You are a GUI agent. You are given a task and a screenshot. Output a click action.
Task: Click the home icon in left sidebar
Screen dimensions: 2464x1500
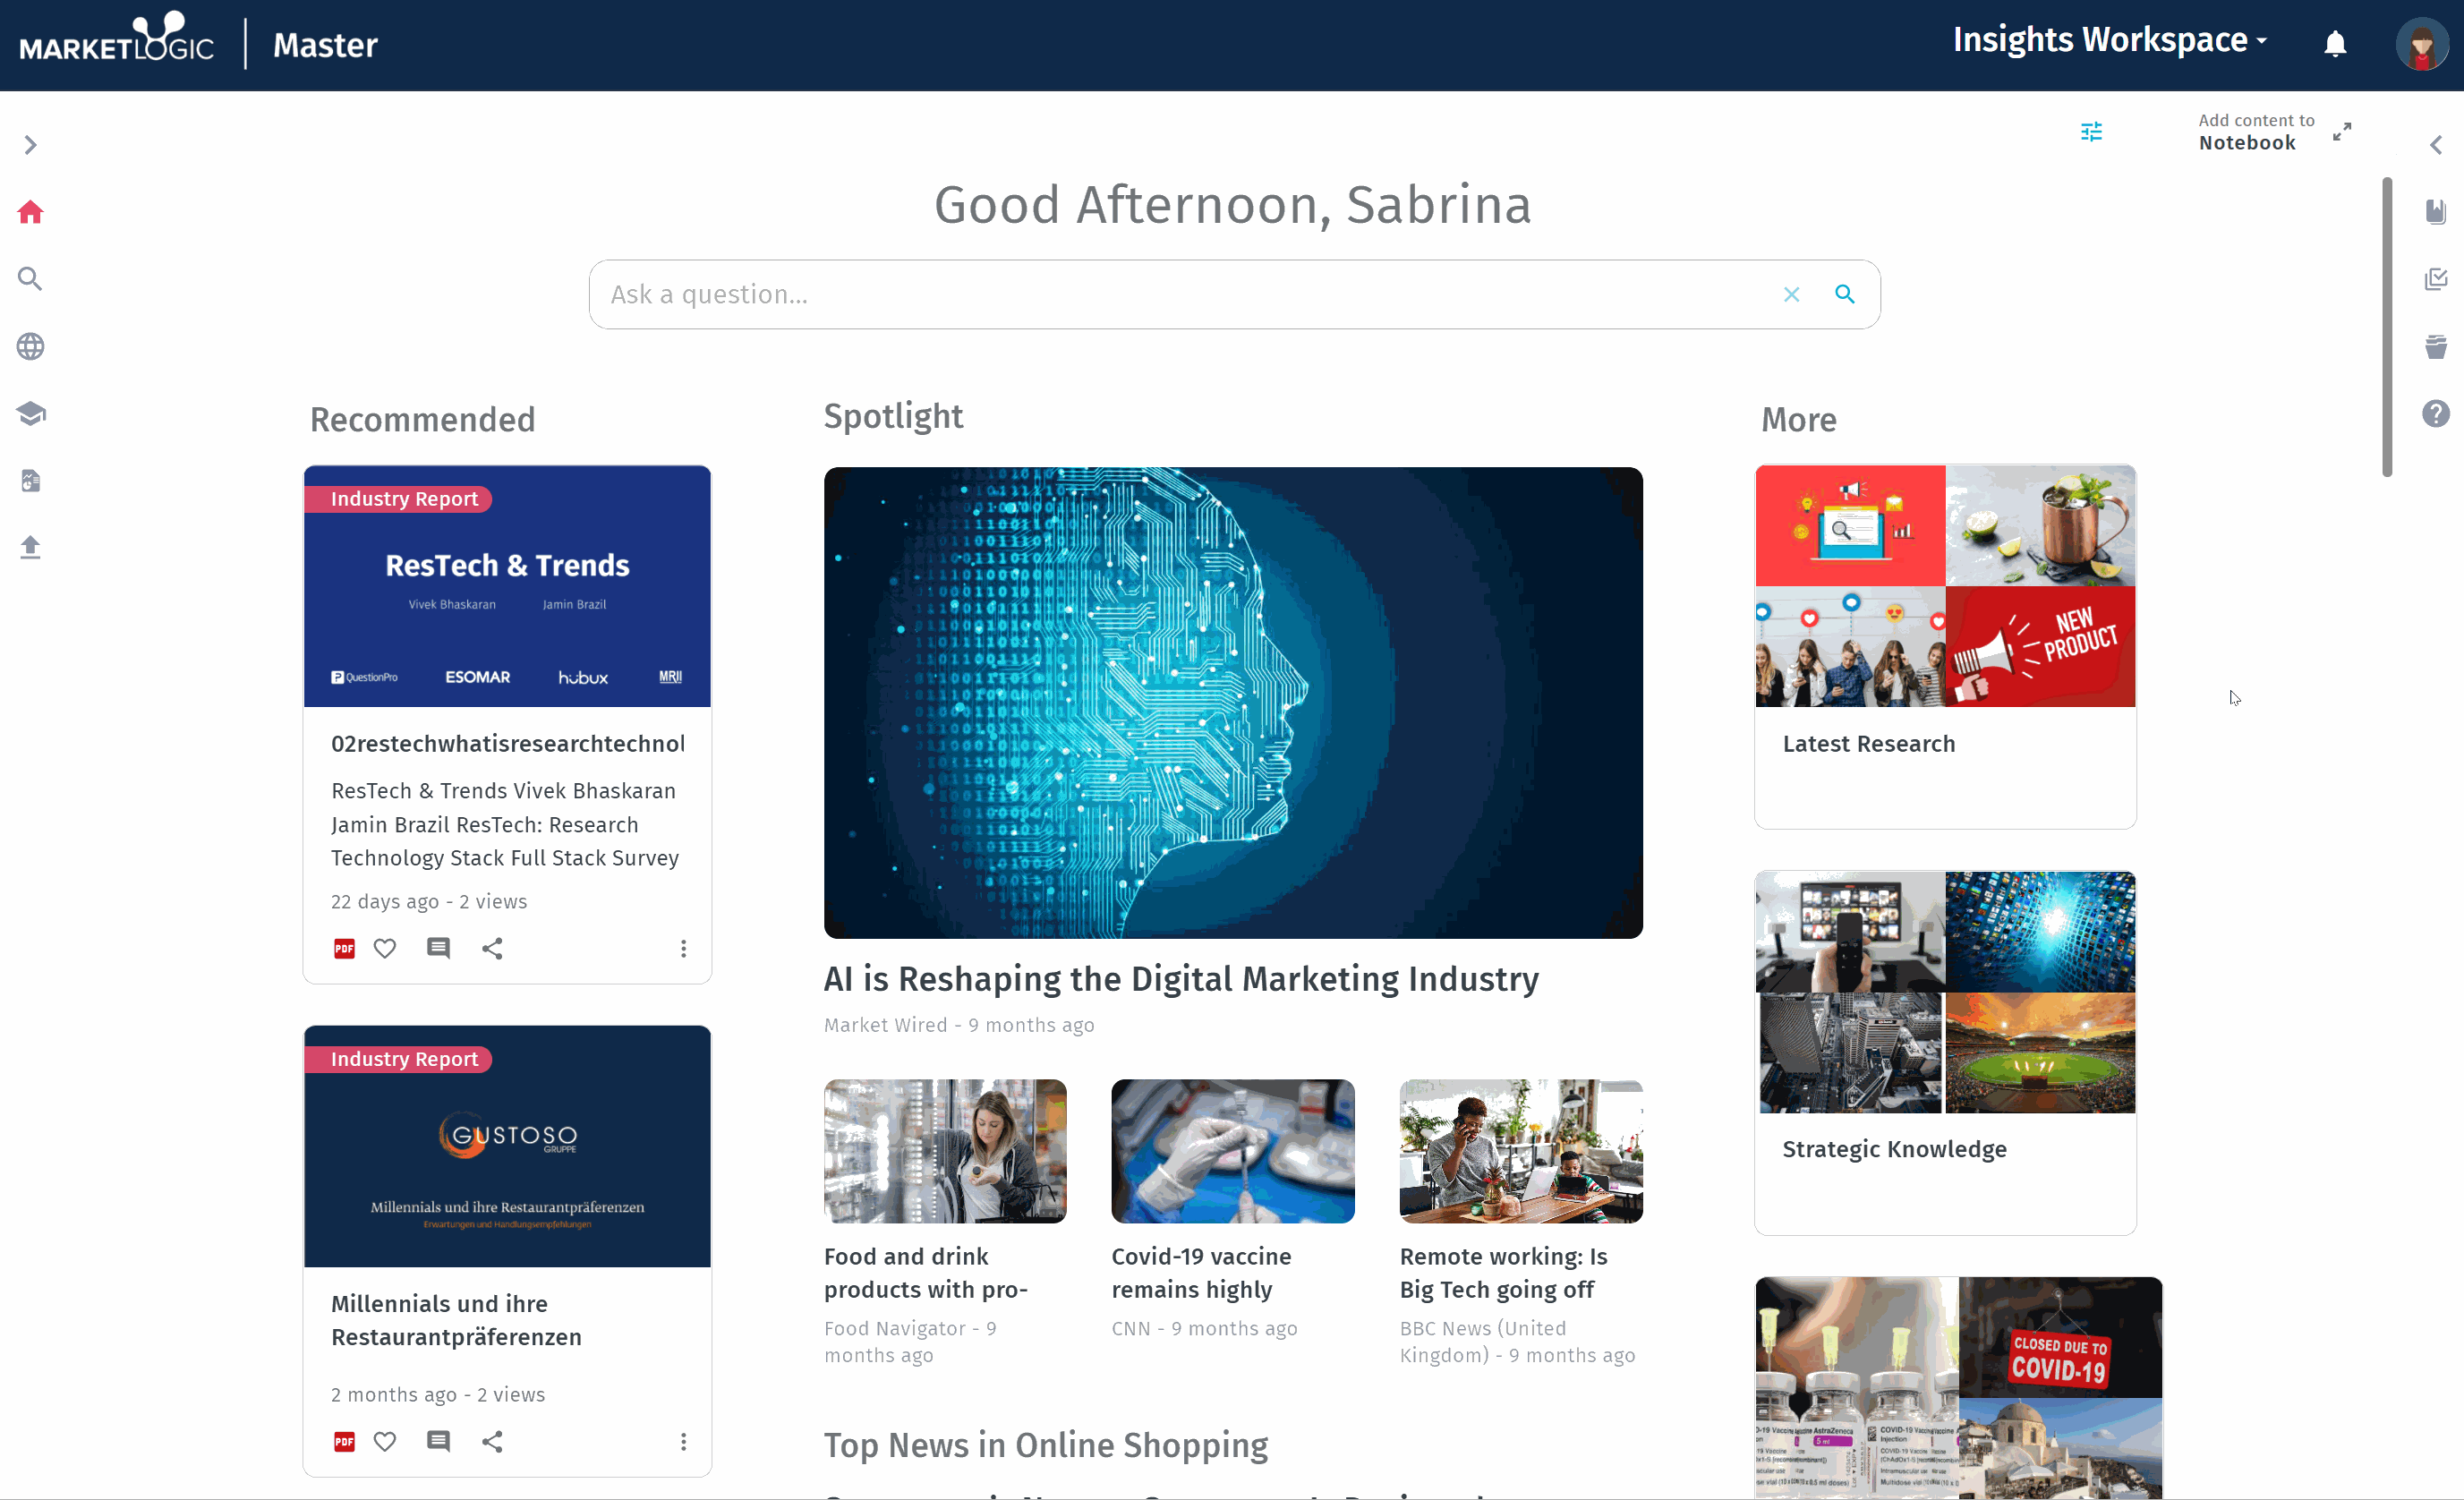tap(30, 212)
